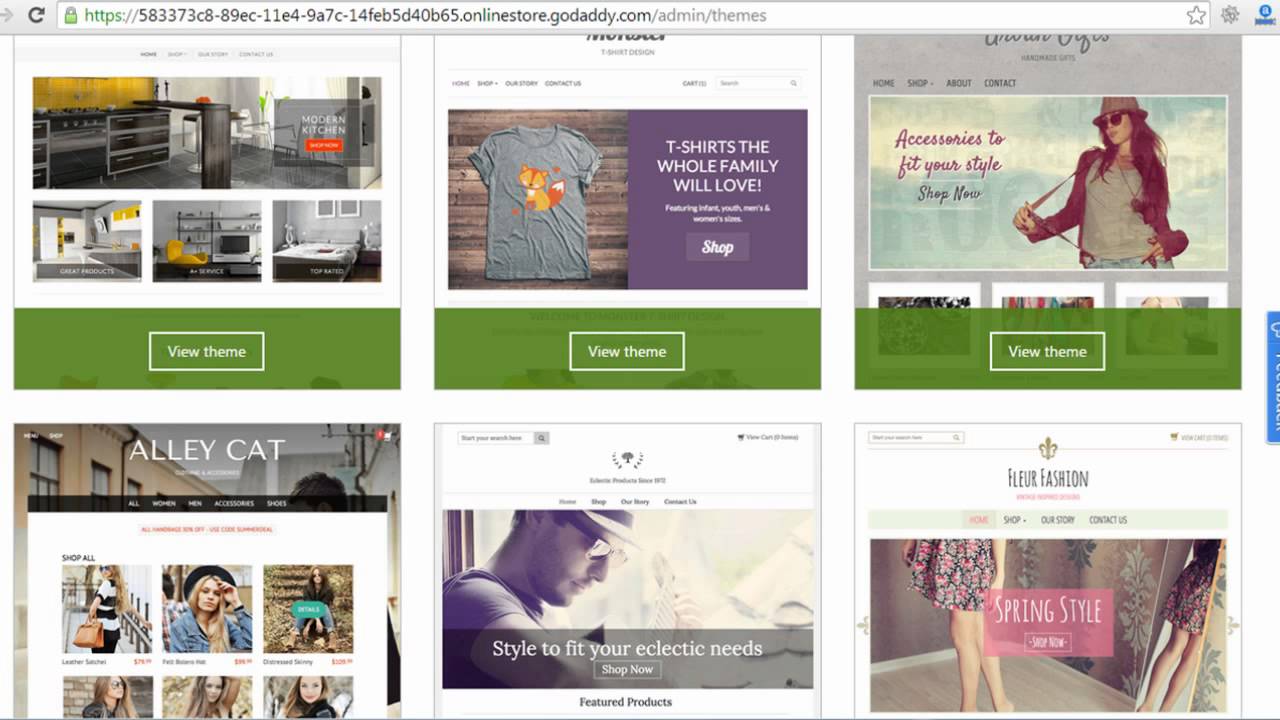Click the search field in the Fleur Fashion preview
The width and height of the screenshot is (1280, 720).
point(916,438)
